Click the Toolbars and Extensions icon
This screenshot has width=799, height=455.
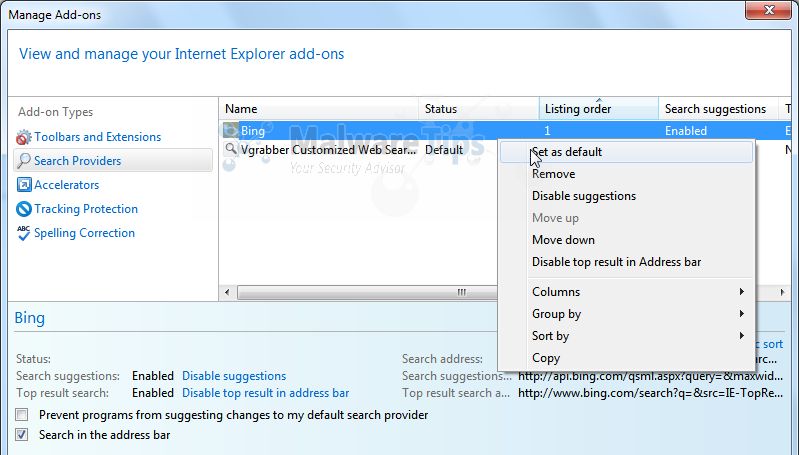(x=23, y=137)
